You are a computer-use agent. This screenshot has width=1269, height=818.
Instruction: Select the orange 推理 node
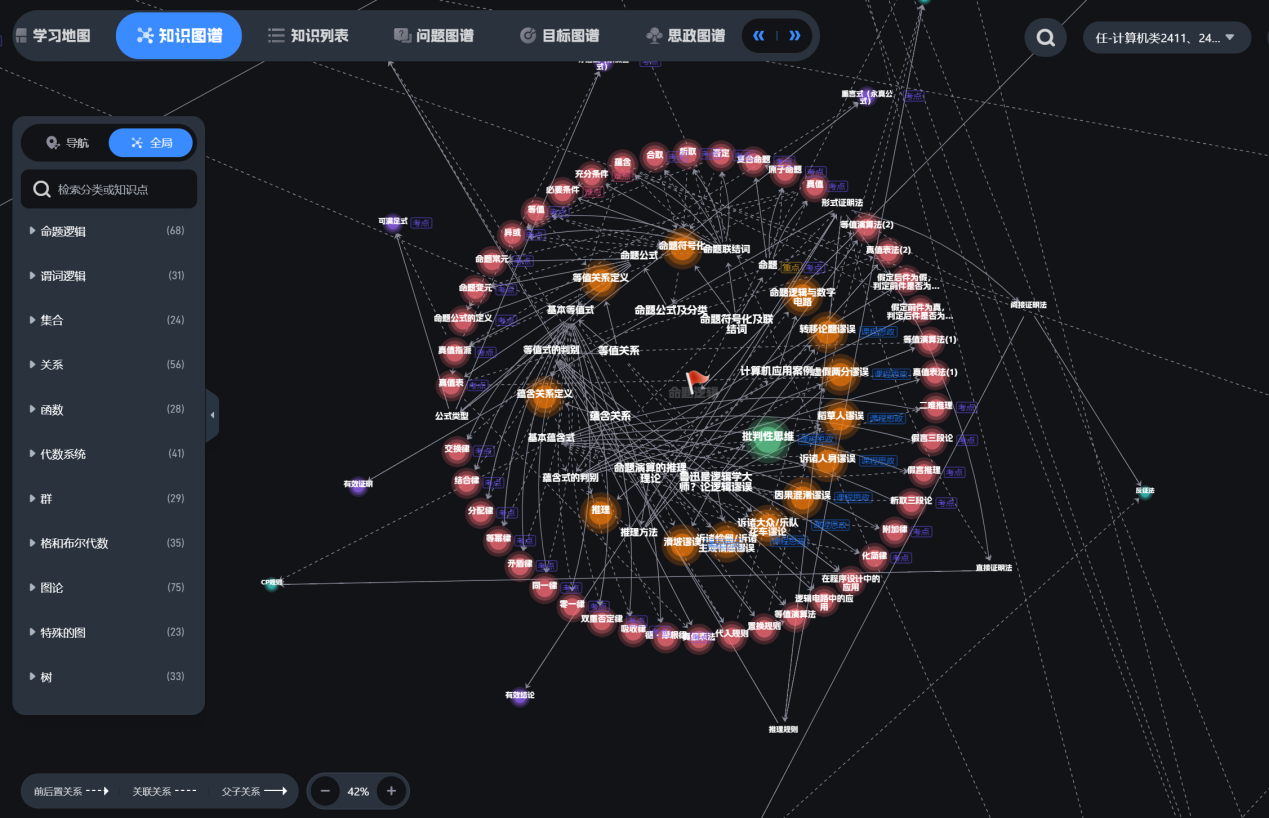click(x=600, y=511)
